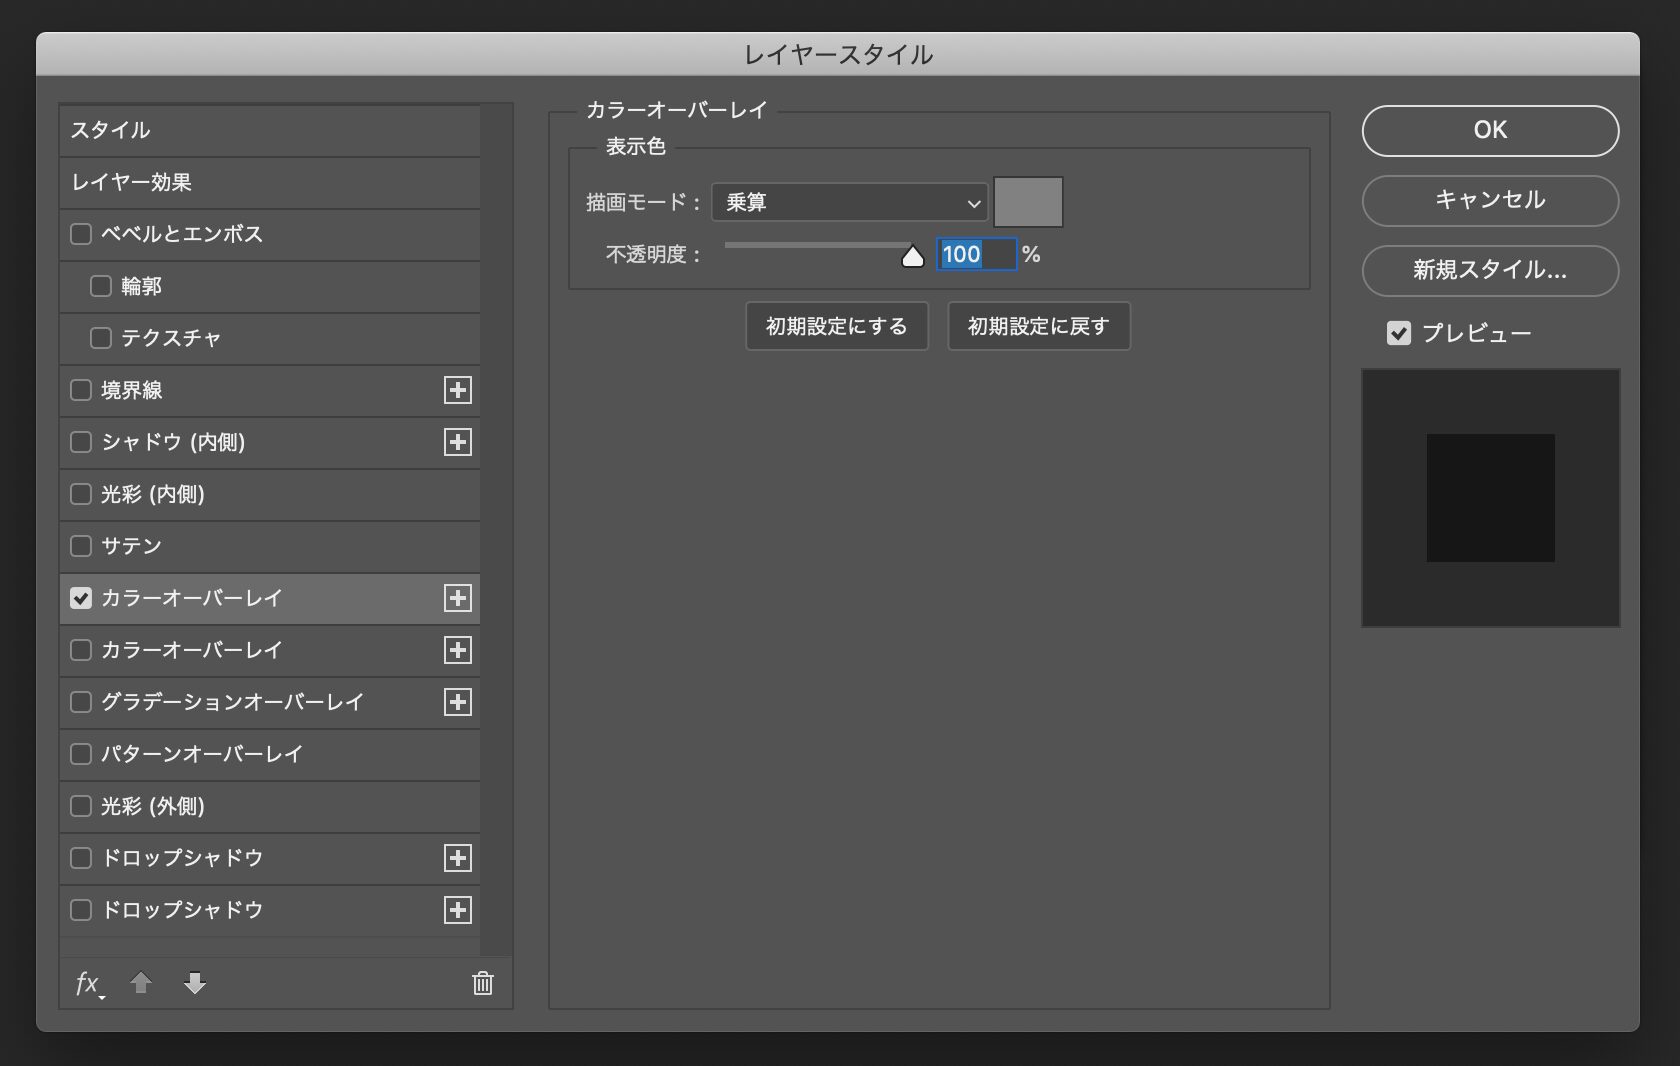Click 初期設定に戻す button

pos(1039,326)
